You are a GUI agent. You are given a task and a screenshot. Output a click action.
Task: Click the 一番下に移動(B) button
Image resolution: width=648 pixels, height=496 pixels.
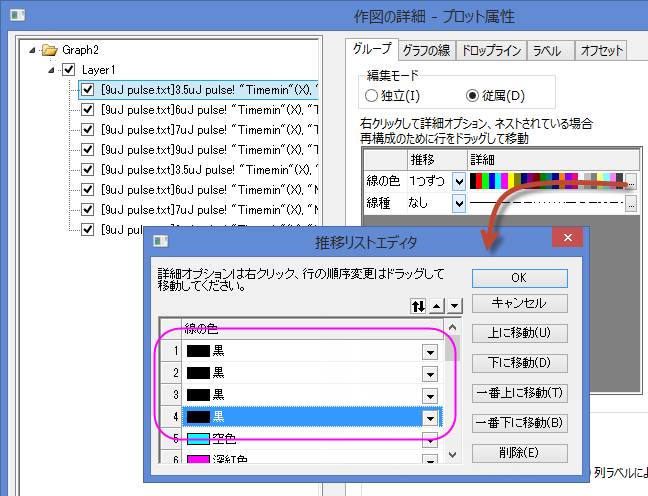point(519,423)
